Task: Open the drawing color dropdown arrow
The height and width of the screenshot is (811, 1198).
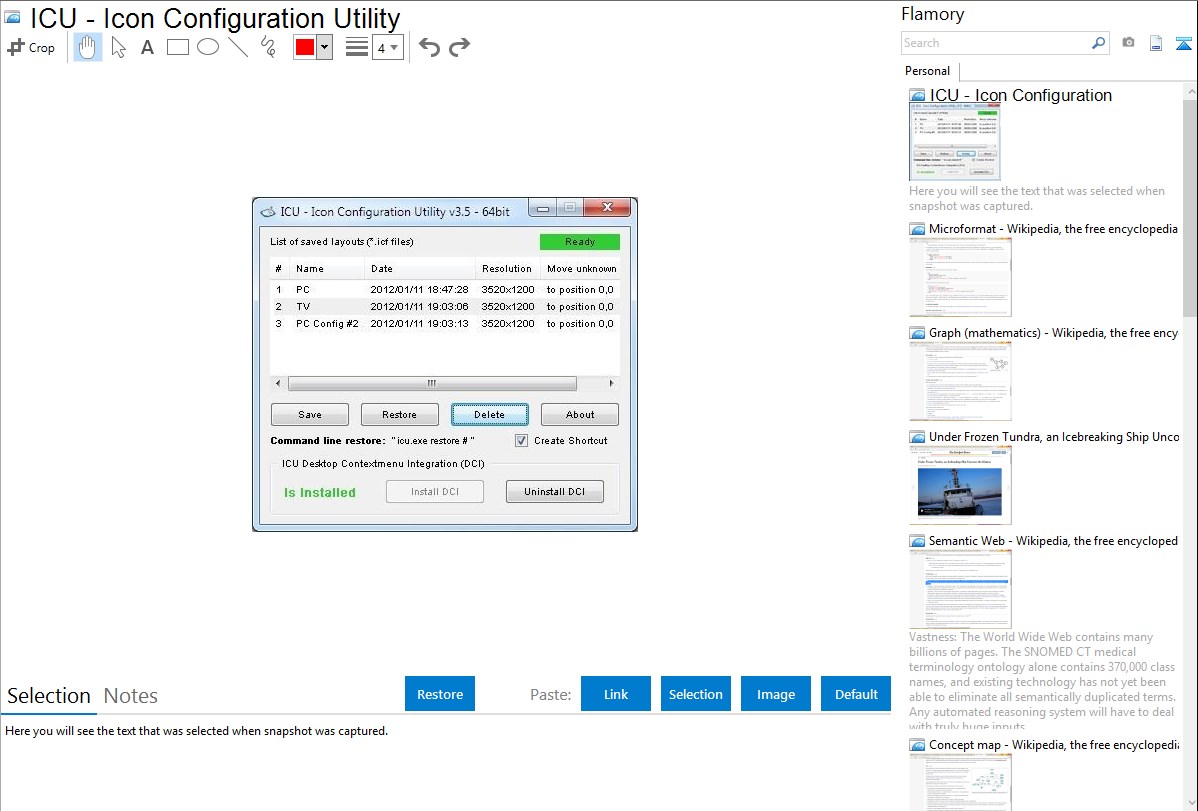Action: click(325, 47)
